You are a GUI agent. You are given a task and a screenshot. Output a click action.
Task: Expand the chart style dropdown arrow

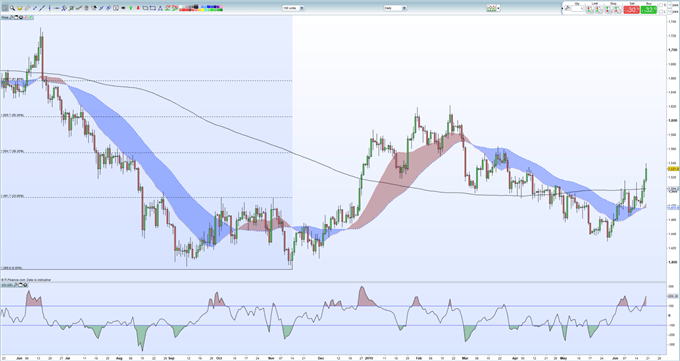pyautogui.click(x=498, y=8)
